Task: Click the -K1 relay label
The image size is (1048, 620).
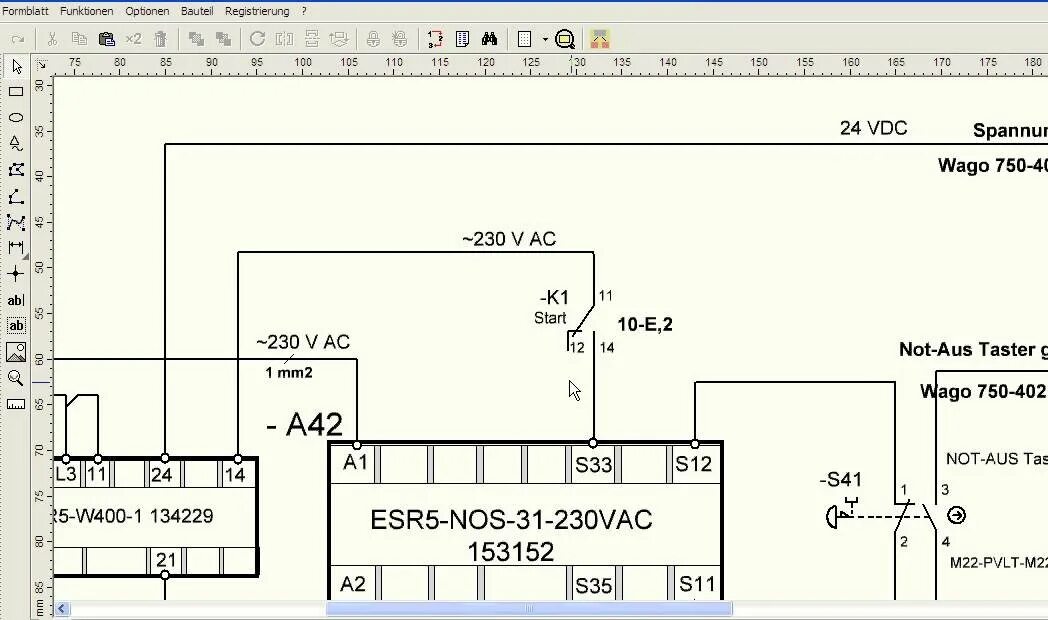Action: coord(554,297)
